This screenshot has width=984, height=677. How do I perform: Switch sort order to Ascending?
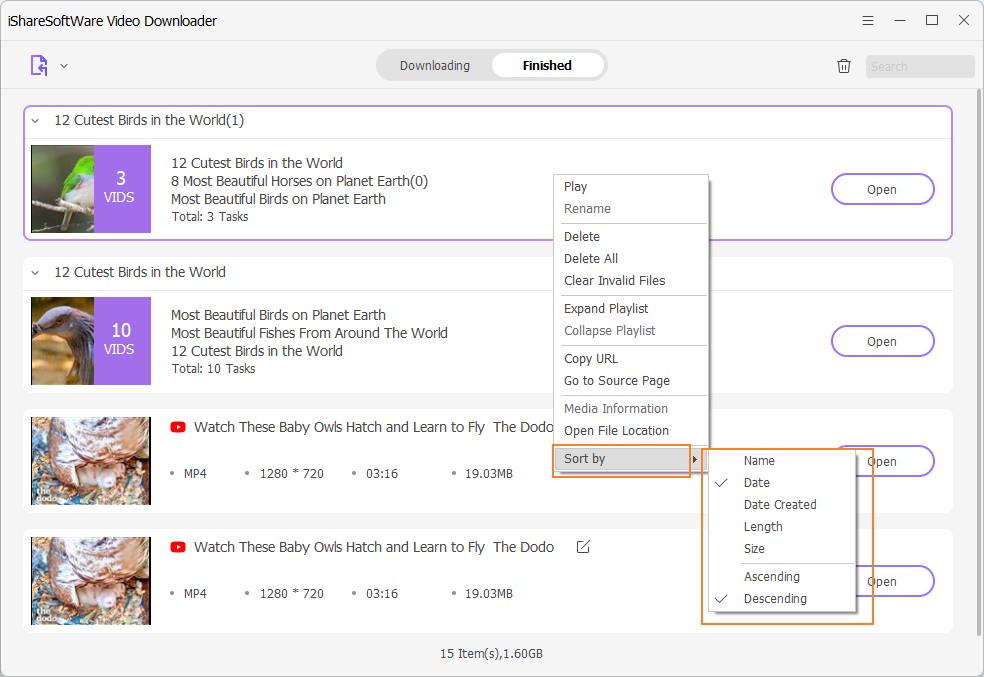783,577
